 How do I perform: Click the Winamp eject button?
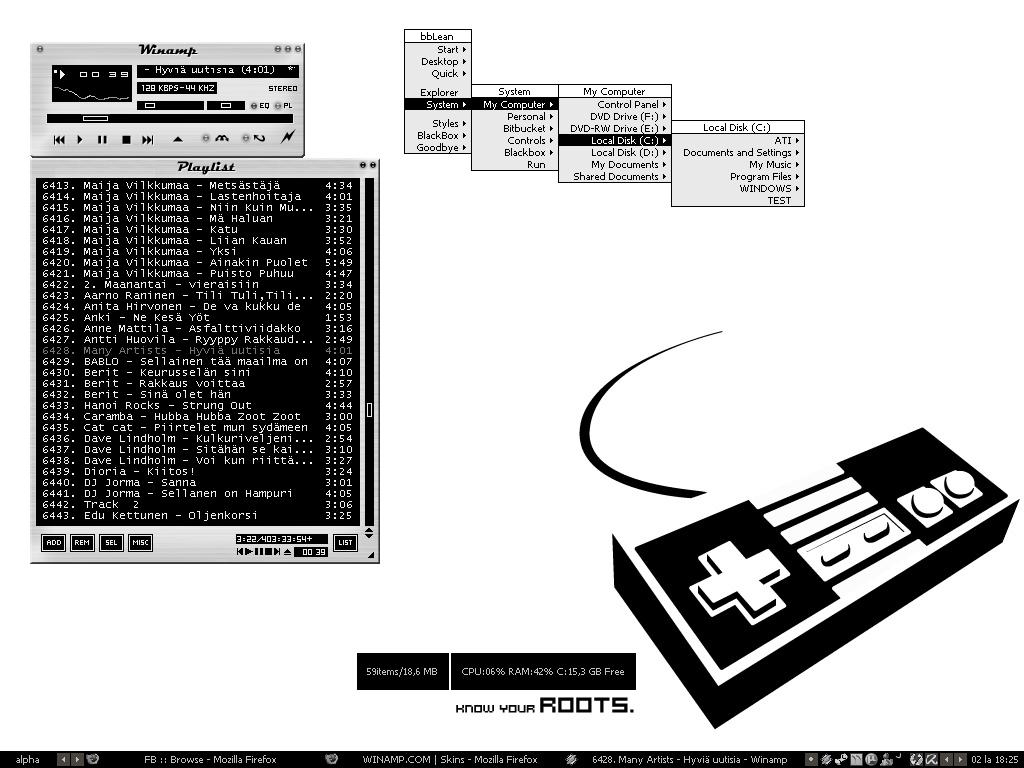click(178, 139)
